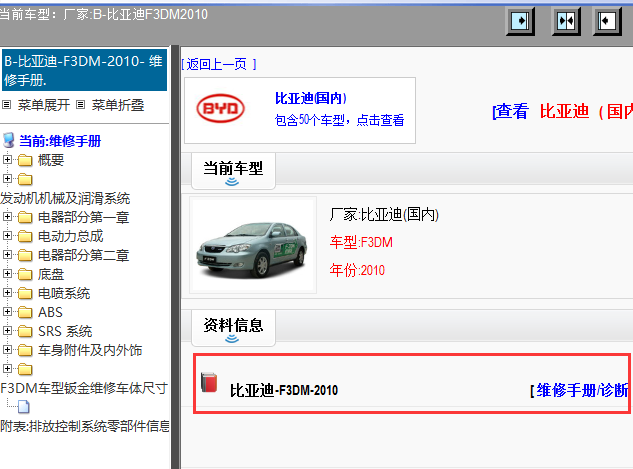
Task: Click the 比亚迪-F3DM-2010 entry title
Action: click(284, 390)
